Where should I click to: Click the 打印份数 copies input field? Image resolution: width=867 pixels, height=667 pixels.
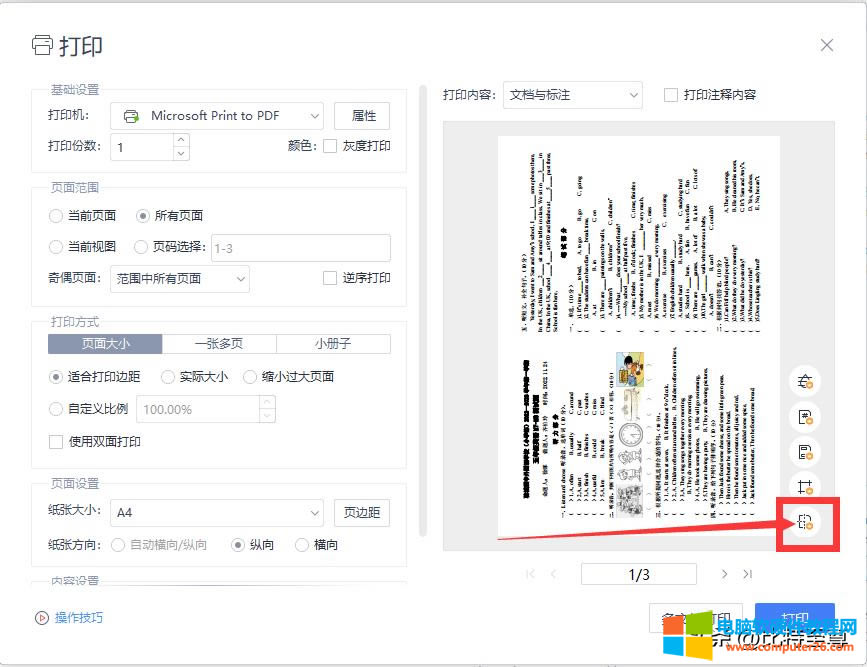point(143,147)
